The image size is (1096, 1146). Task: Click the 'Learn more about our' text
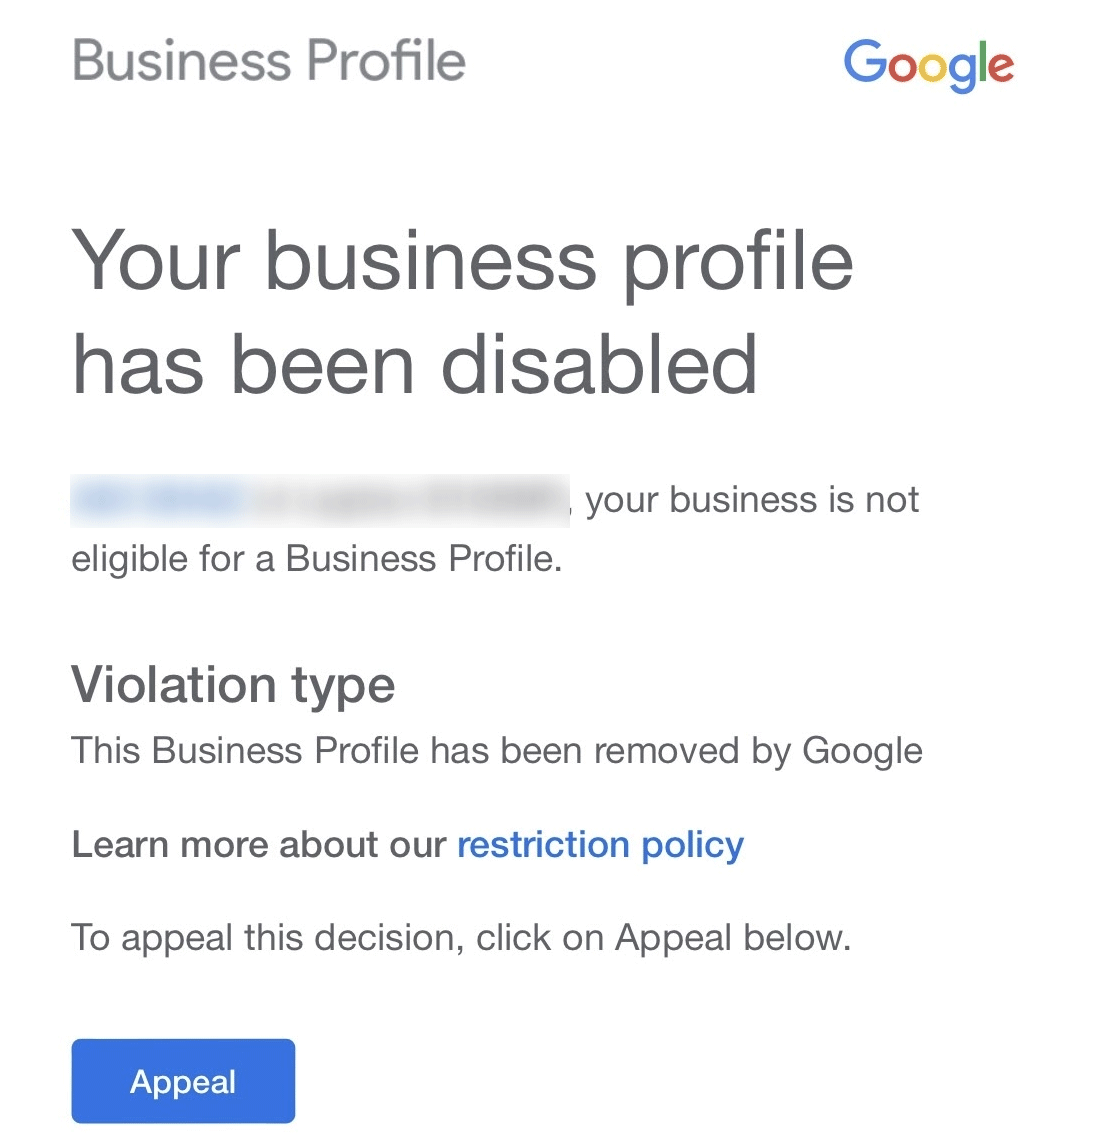[x=260, y=845]
